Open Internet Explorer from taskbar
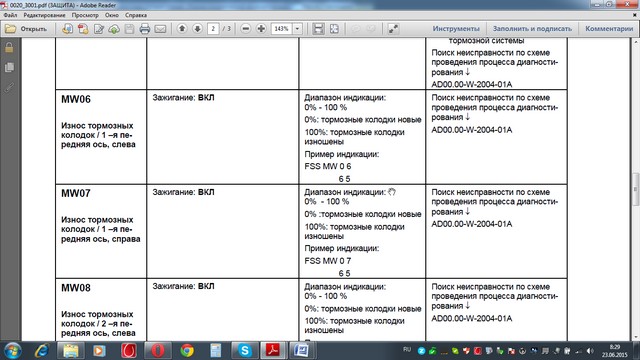This screenshot has width=640, height=360. click(x=42, y=351)
